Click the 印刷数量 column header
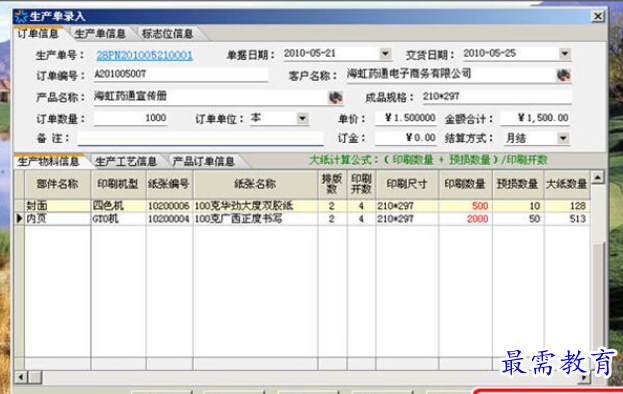The width and height of the screenshot is (623, 394). (x=465, y=184)
